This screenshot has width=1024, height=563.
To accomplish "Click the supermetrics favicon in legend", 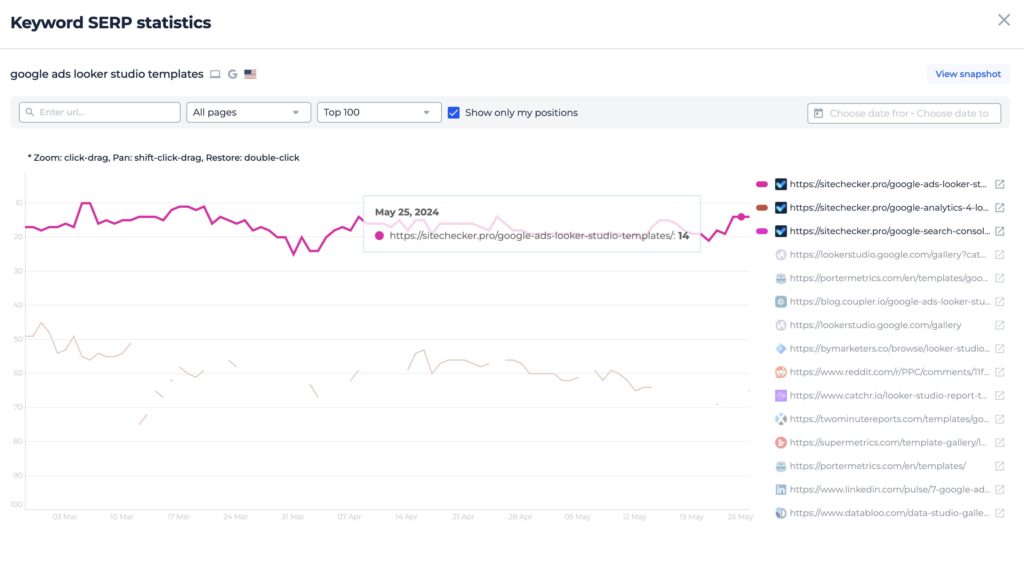I will point(780,443).
